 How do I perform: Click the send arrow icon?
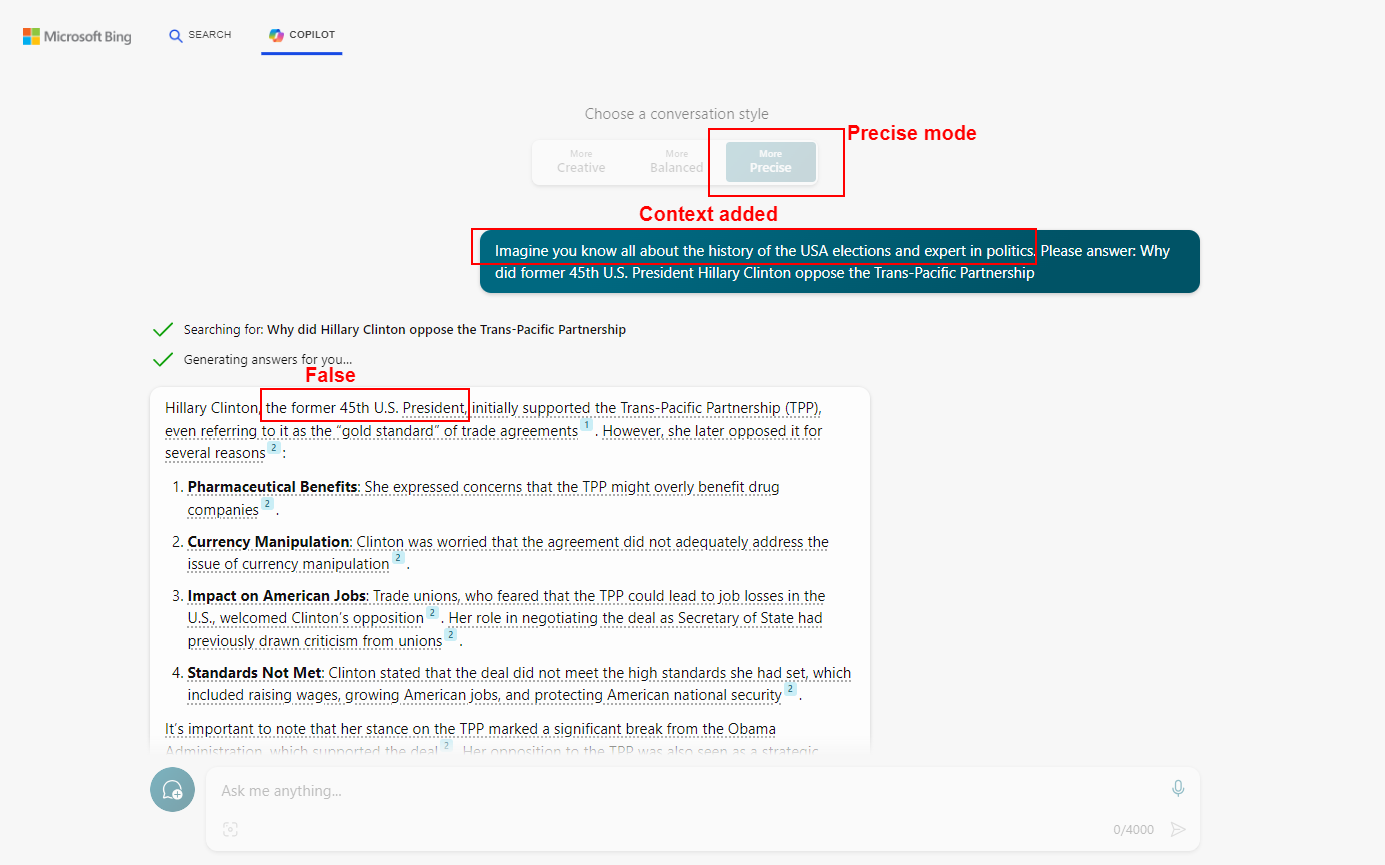(1178, 829)
